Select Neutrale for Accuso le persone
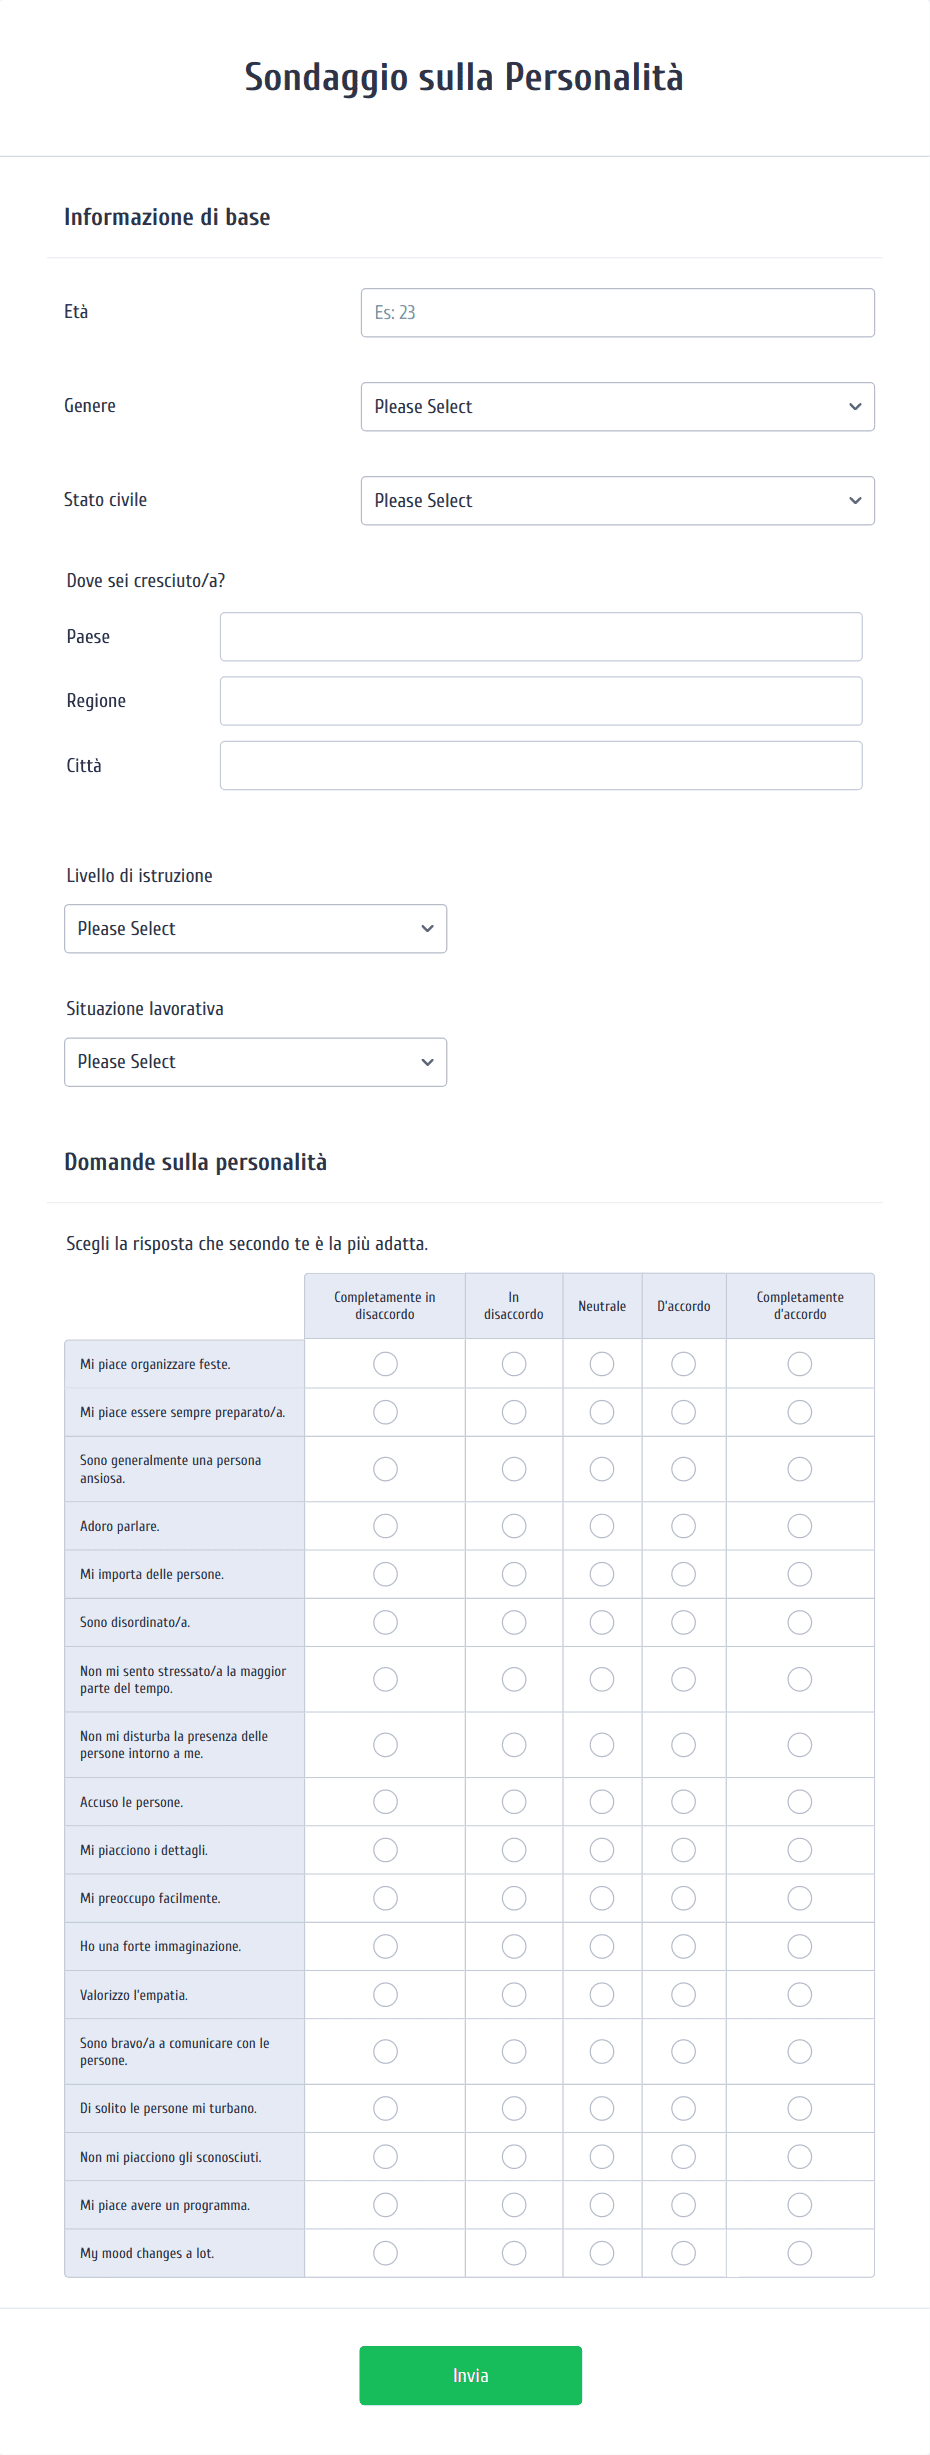930x2455 pixels. 602,1802
